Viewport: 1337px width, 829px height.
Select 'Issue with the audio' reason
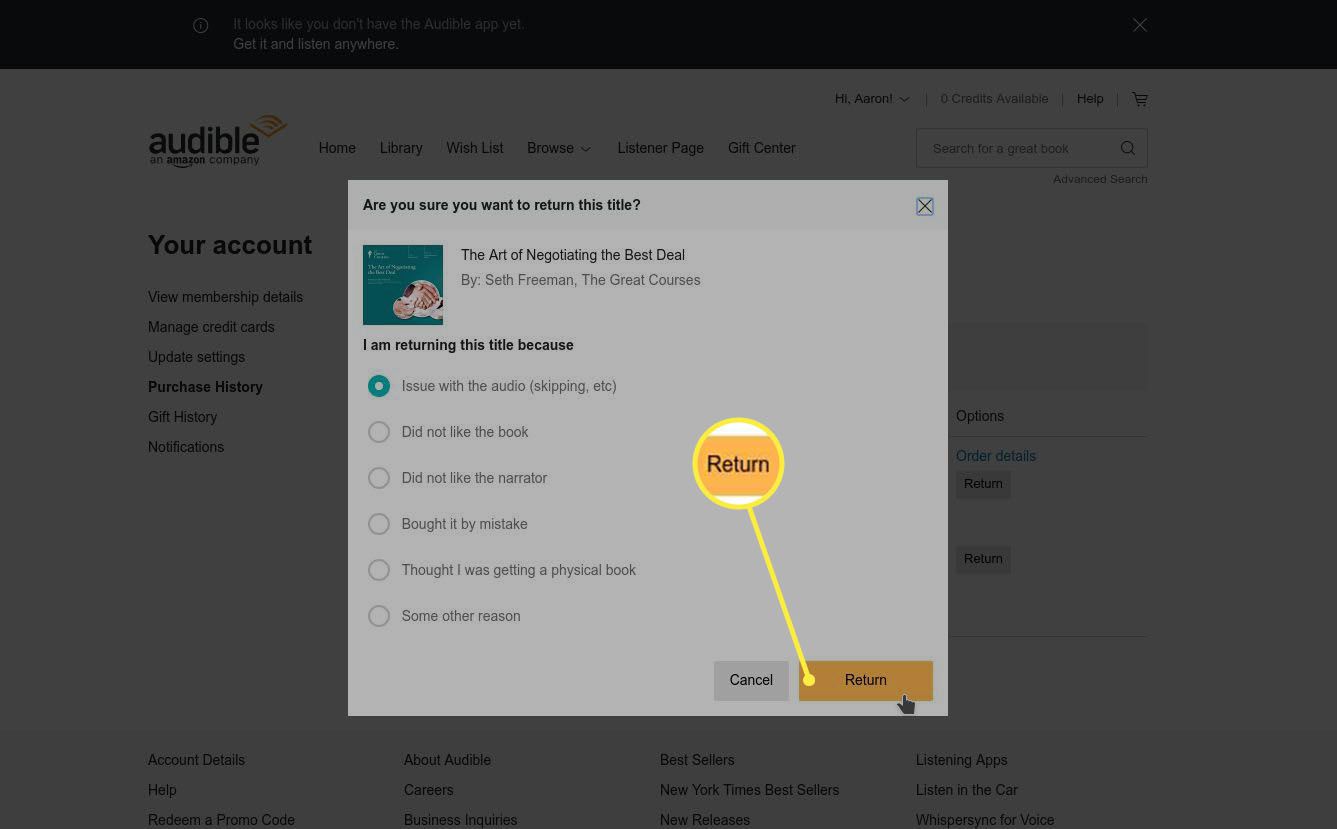pyautogui.click(x=379, y=386)
